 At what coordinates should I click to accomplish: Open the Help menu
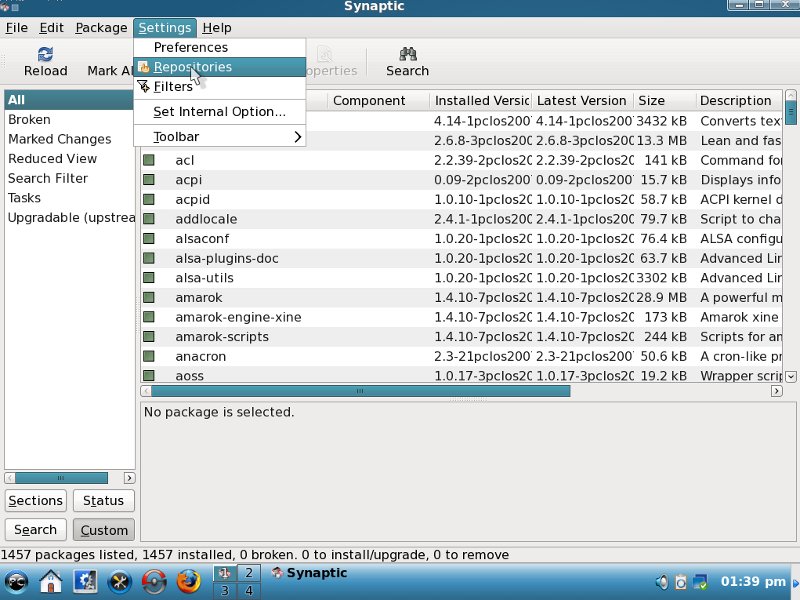pos(216,28)
